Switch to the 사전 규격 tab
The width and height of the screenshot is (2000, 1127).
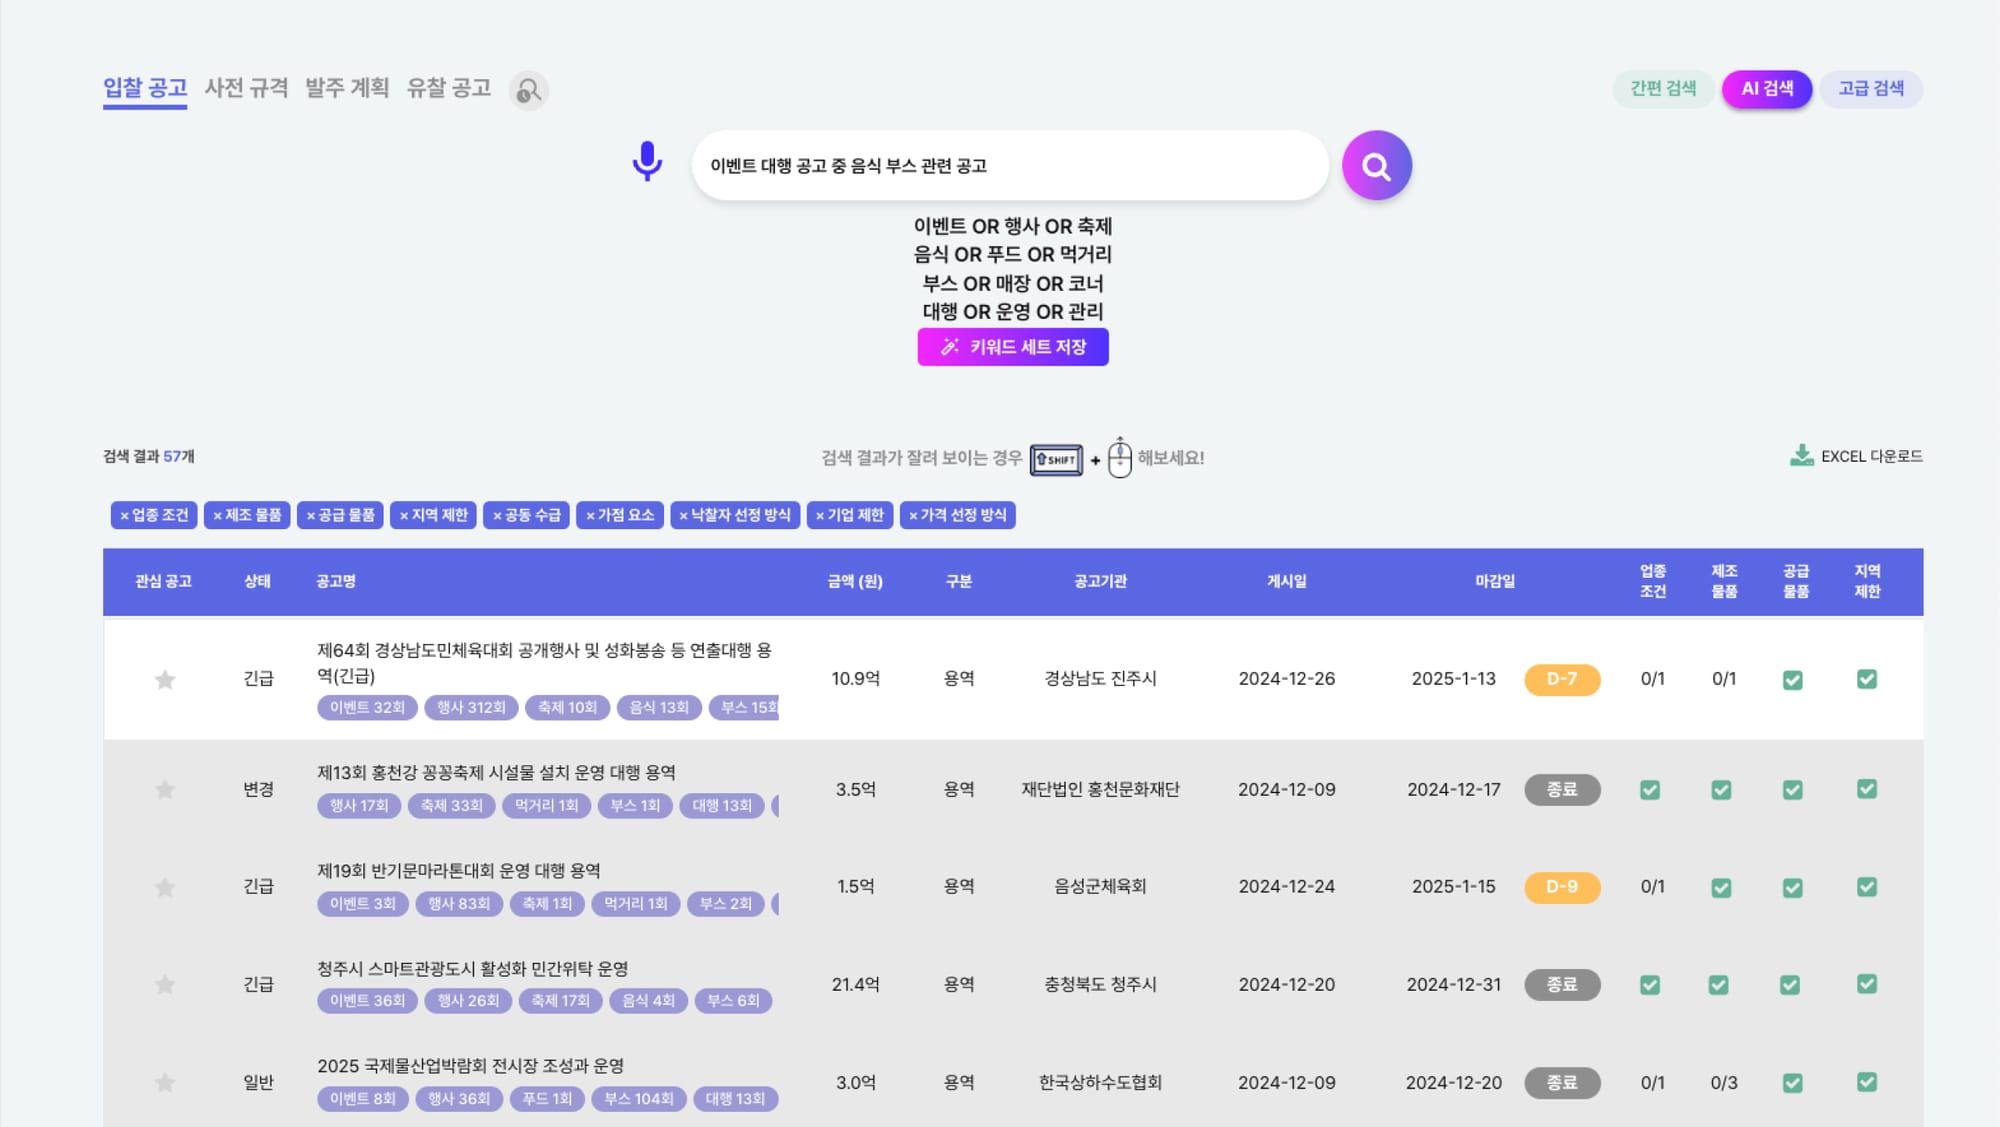(246, 88)
